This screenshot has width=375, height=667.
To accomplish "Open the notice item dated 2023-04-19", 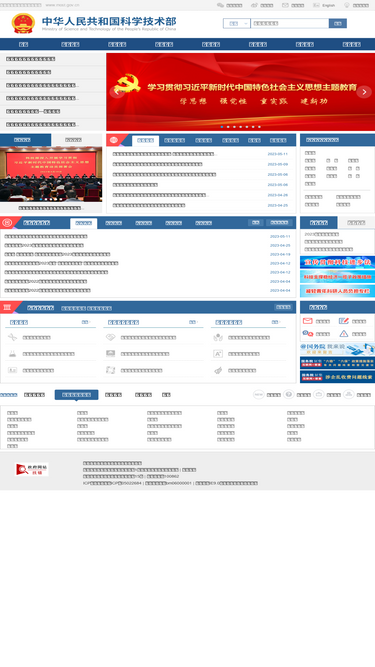I will [x=57, y=254].
